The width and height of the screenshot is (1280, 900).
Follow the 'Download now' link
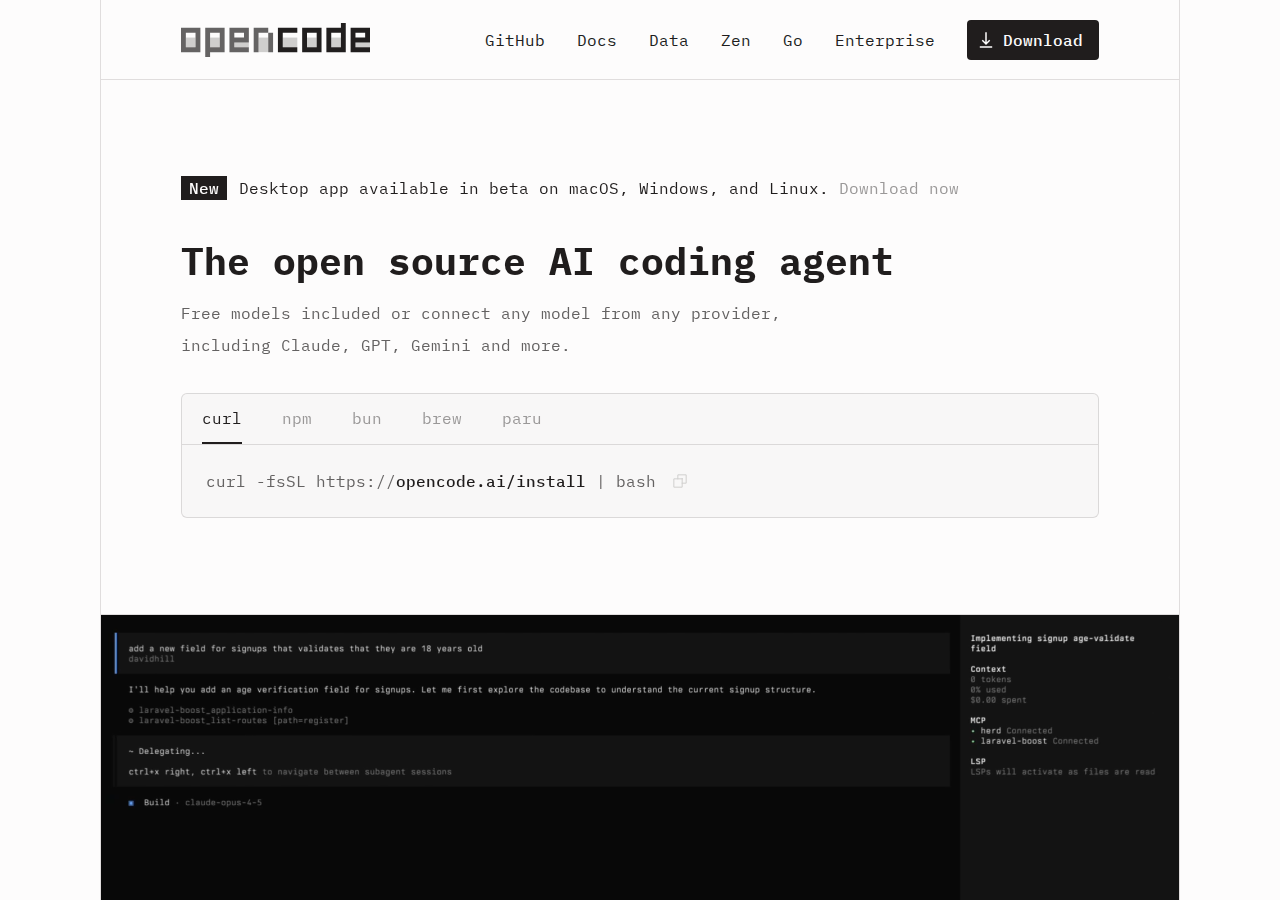coord(899,188)
